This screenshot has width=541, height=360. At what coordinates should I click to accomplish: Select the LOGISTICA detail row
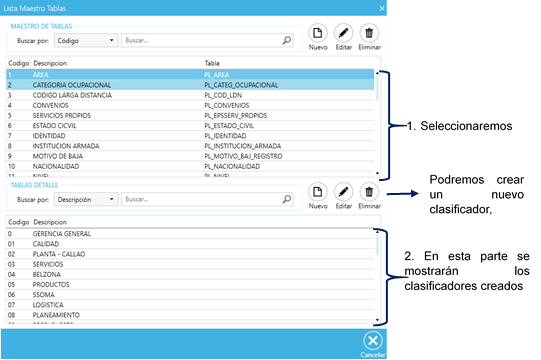point(190,305)
